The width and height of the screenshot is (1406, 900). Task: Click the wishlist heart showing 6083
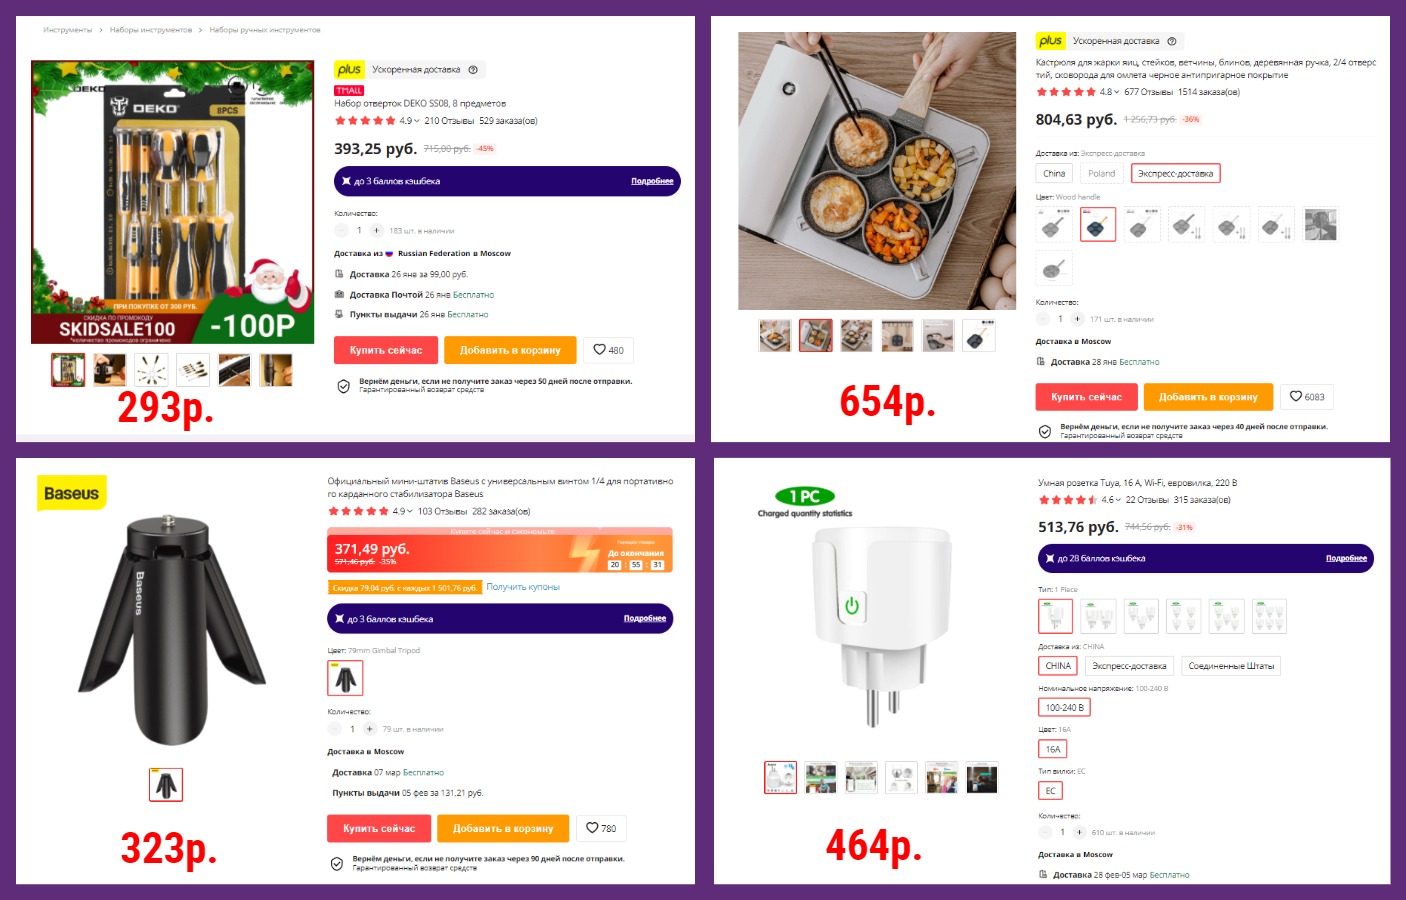[x=1307, y=397]
